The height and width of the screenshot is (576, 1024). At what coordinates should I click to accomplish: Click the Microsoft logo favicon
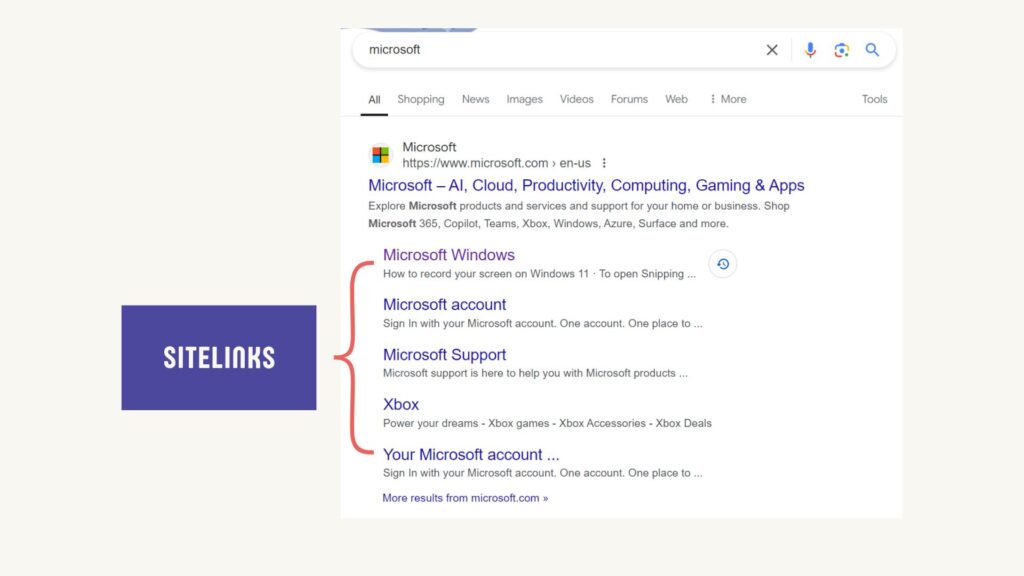(381, 155)
